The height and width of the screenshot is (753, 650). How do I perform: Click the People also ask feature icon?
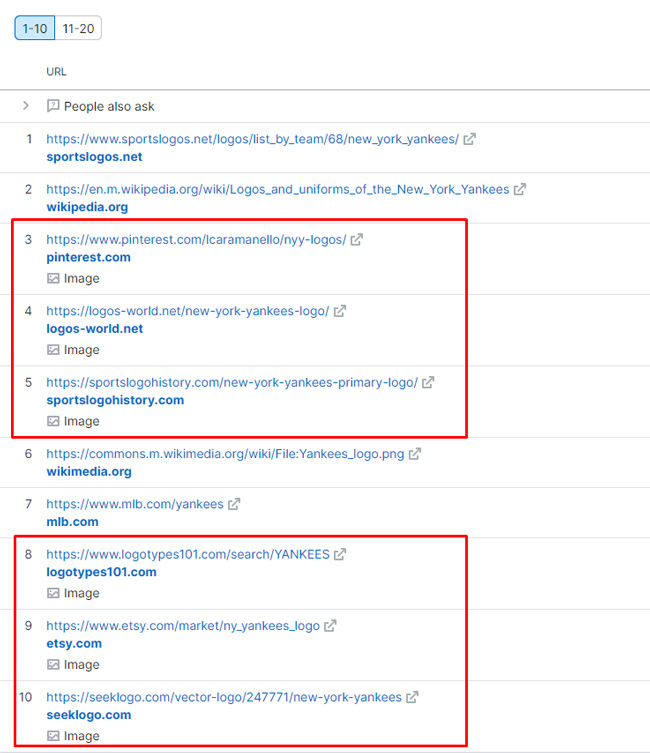(x=53, y=106)
